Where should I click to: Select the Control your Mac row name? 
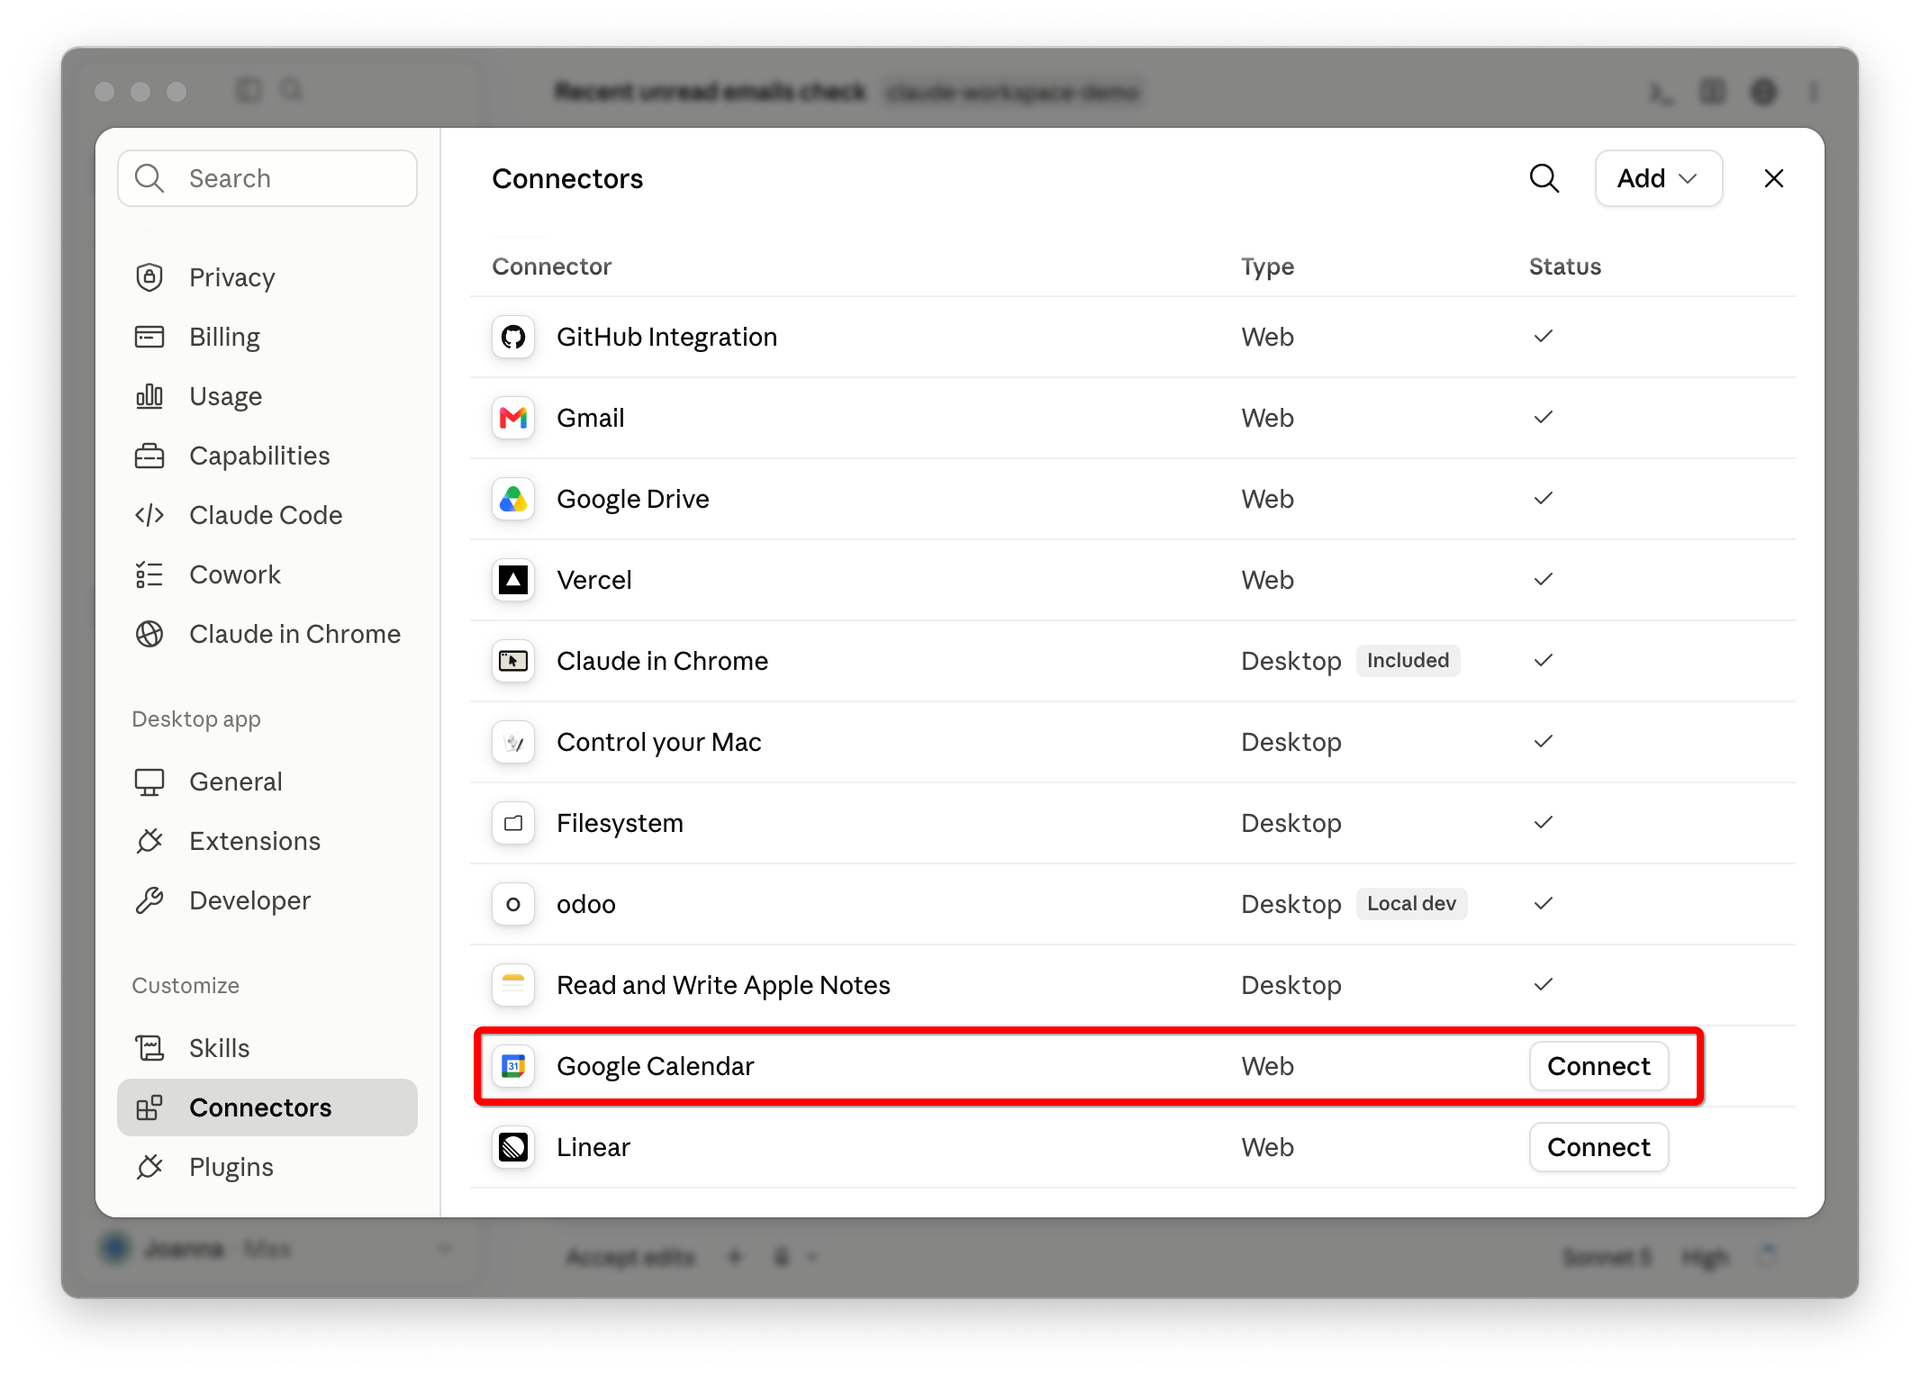(659, 742)
